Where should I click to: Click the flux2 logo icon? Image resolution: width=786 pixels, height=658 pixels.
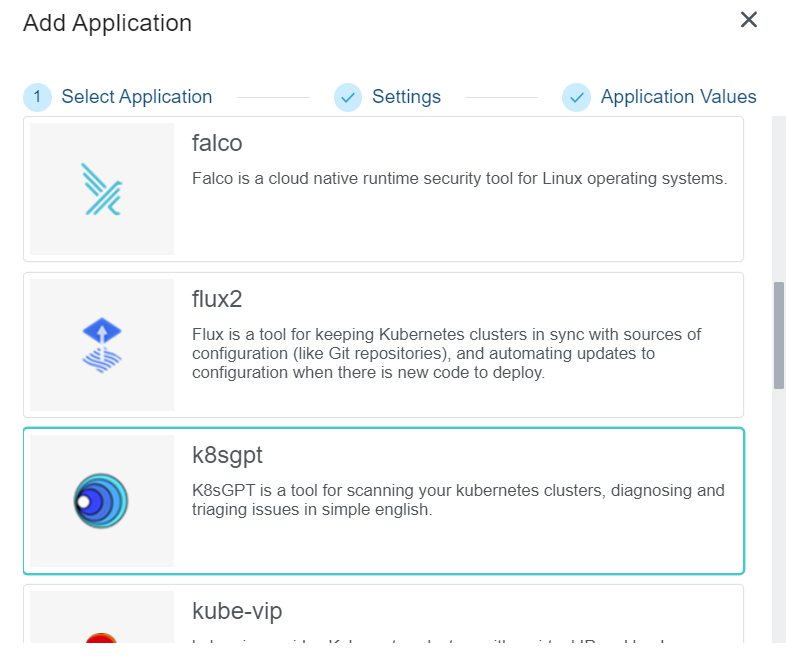(x=101, y=346)
